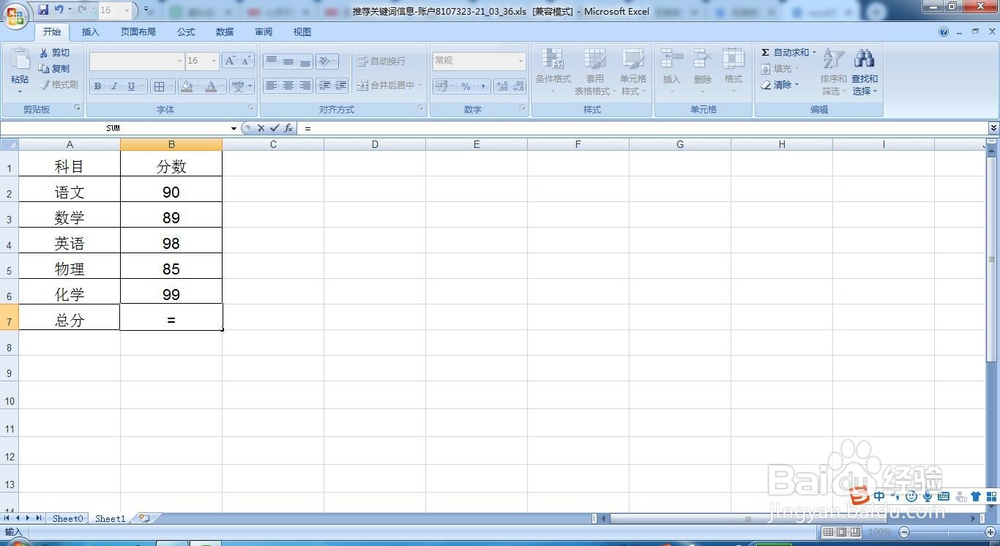Click the Office button logo
Screen dimensions: 1000x546
[15, 15]
